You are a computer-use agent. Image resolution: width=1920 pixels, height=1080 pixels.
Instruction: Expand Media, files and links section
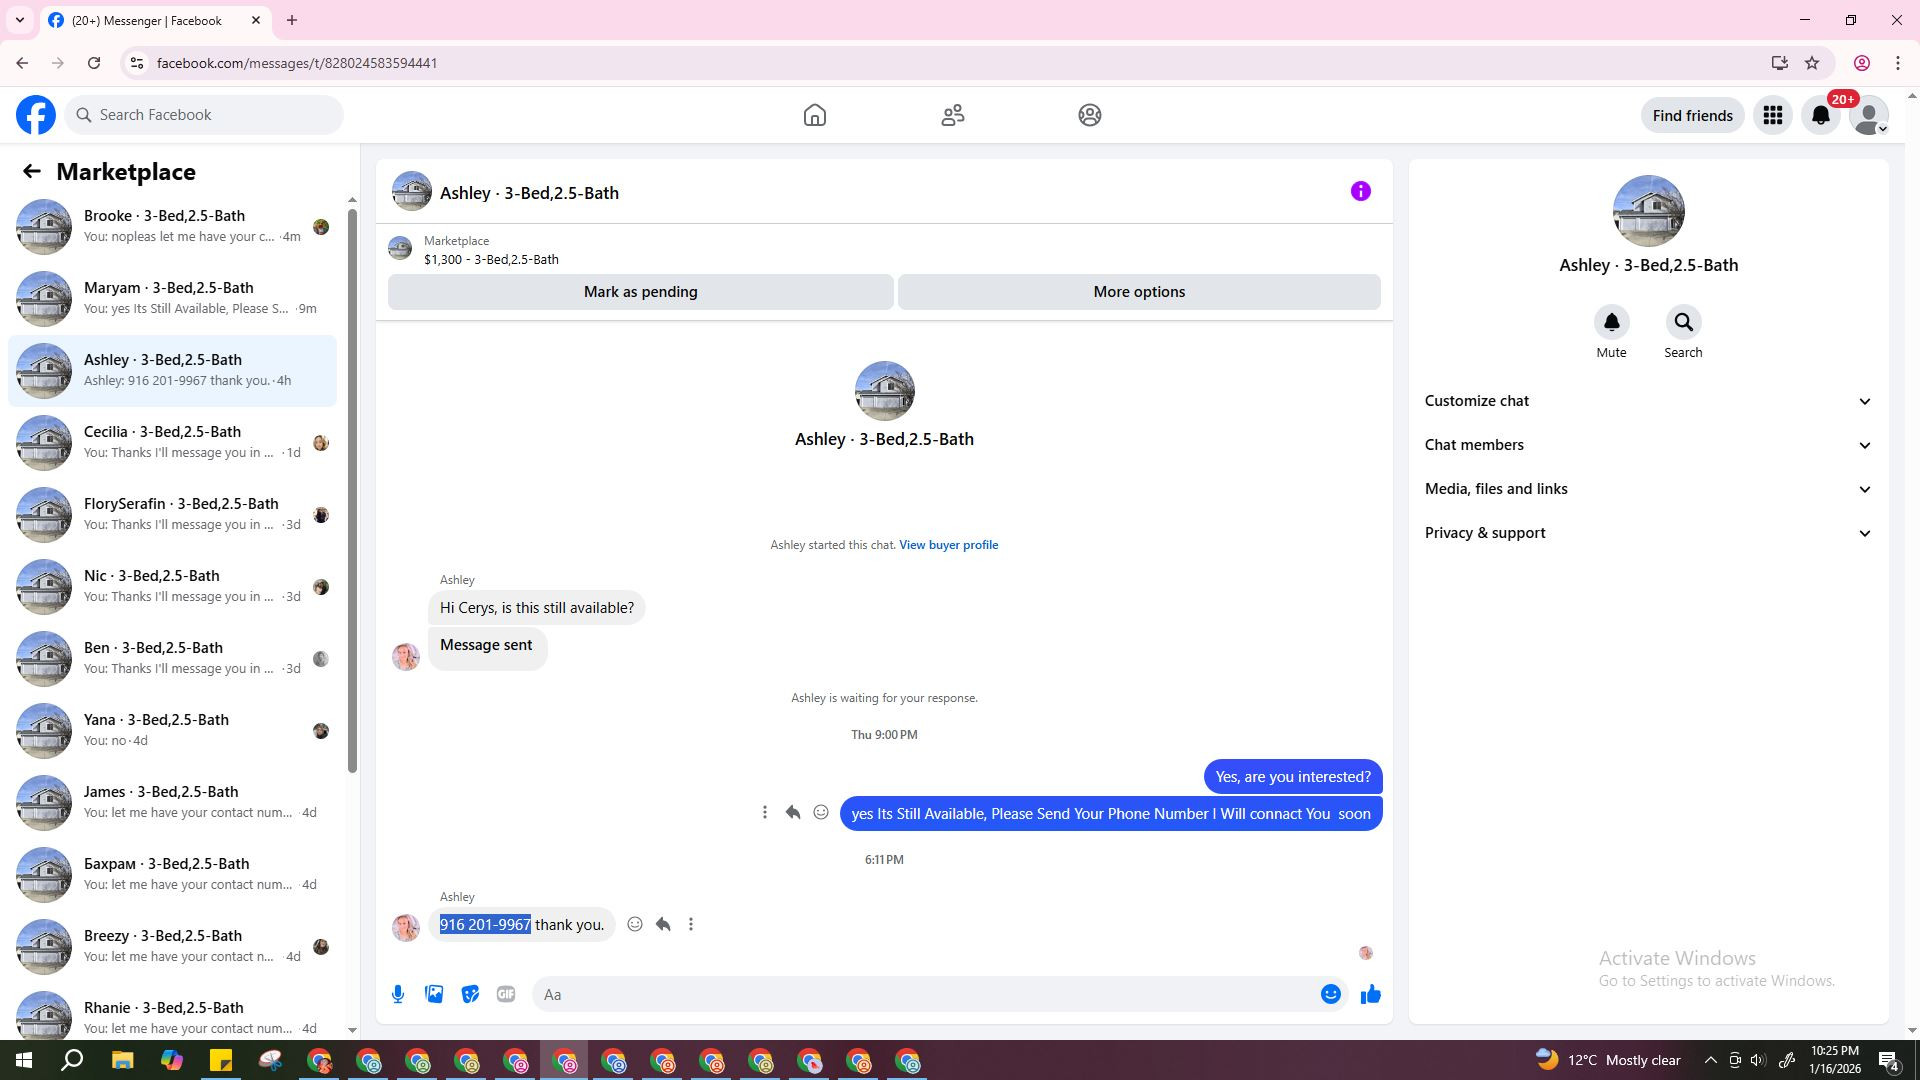click(x=1647, y=489)
